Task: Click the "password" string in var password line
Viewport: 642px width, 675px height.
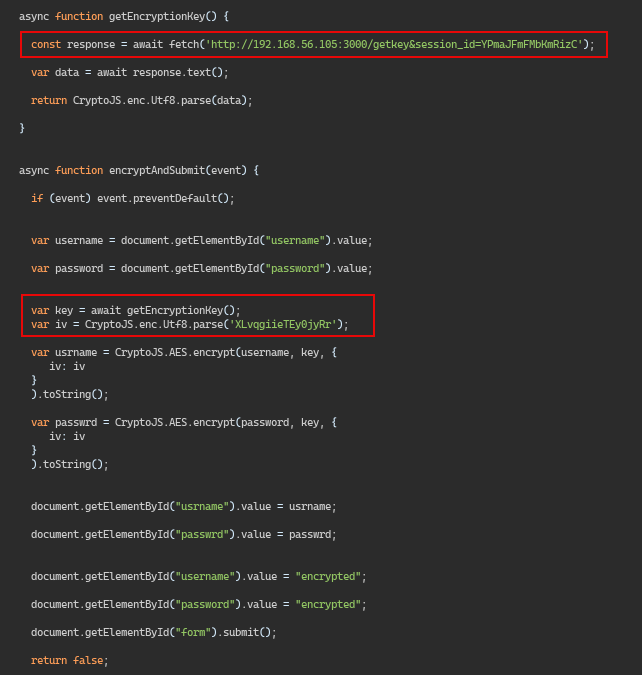Action: point(295,268)
